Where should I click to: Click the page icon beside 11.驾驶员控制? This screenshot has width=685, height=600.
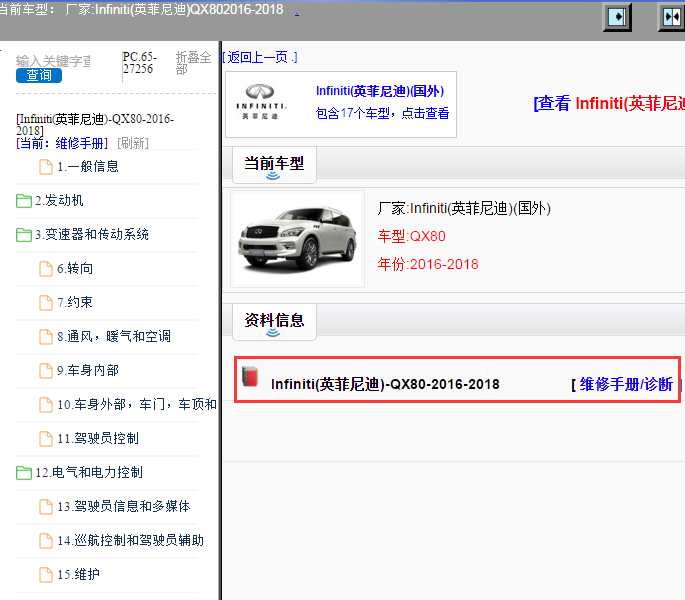click(x=46, y=439)
